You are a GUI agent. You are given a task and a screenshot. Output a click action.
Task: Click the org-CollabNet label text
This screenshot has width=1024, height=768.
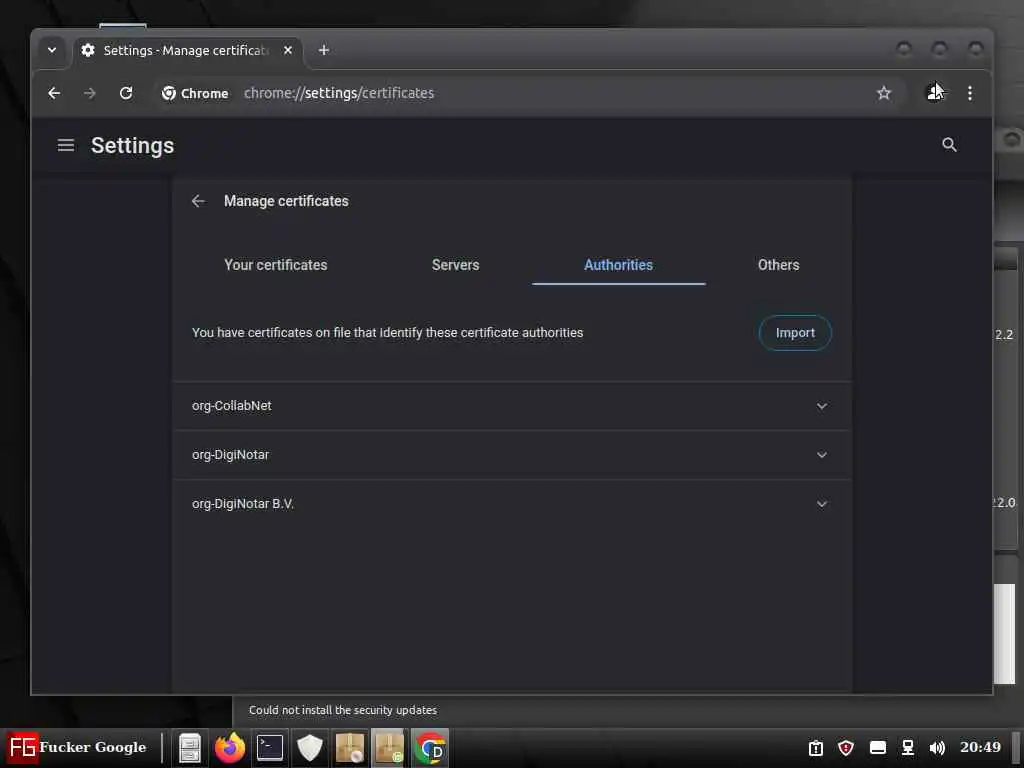[231, 406]
